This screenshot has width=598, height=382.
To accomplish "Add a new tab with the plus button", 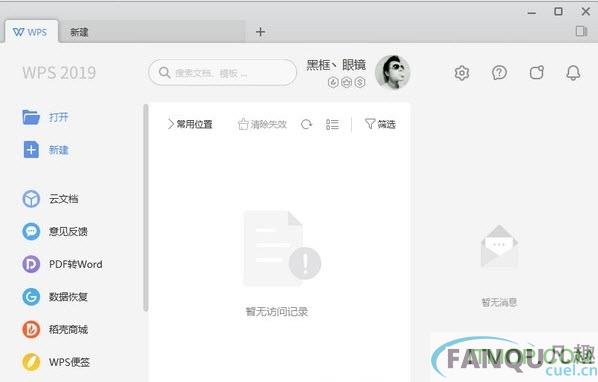I will (260, 32).
